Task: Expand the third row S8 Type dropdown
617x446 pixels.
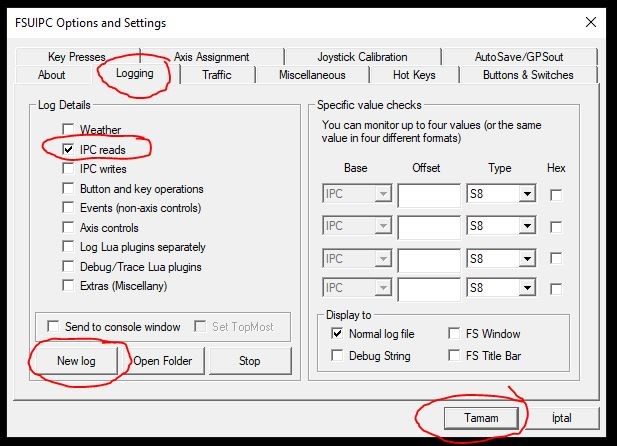Action: 527,259
